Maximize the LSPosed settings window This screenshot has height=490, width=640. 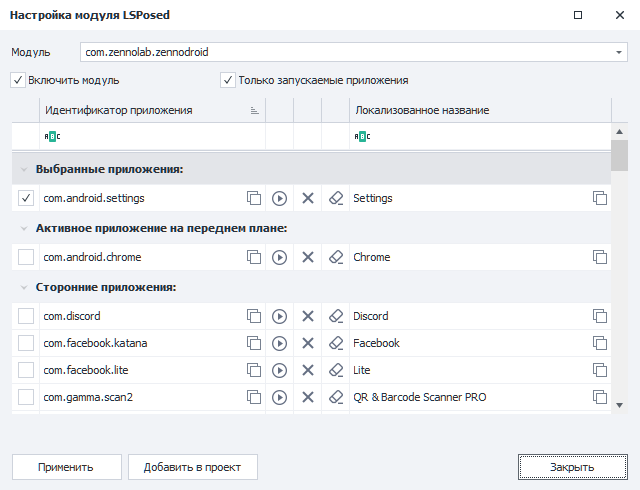tap(578, 15)
